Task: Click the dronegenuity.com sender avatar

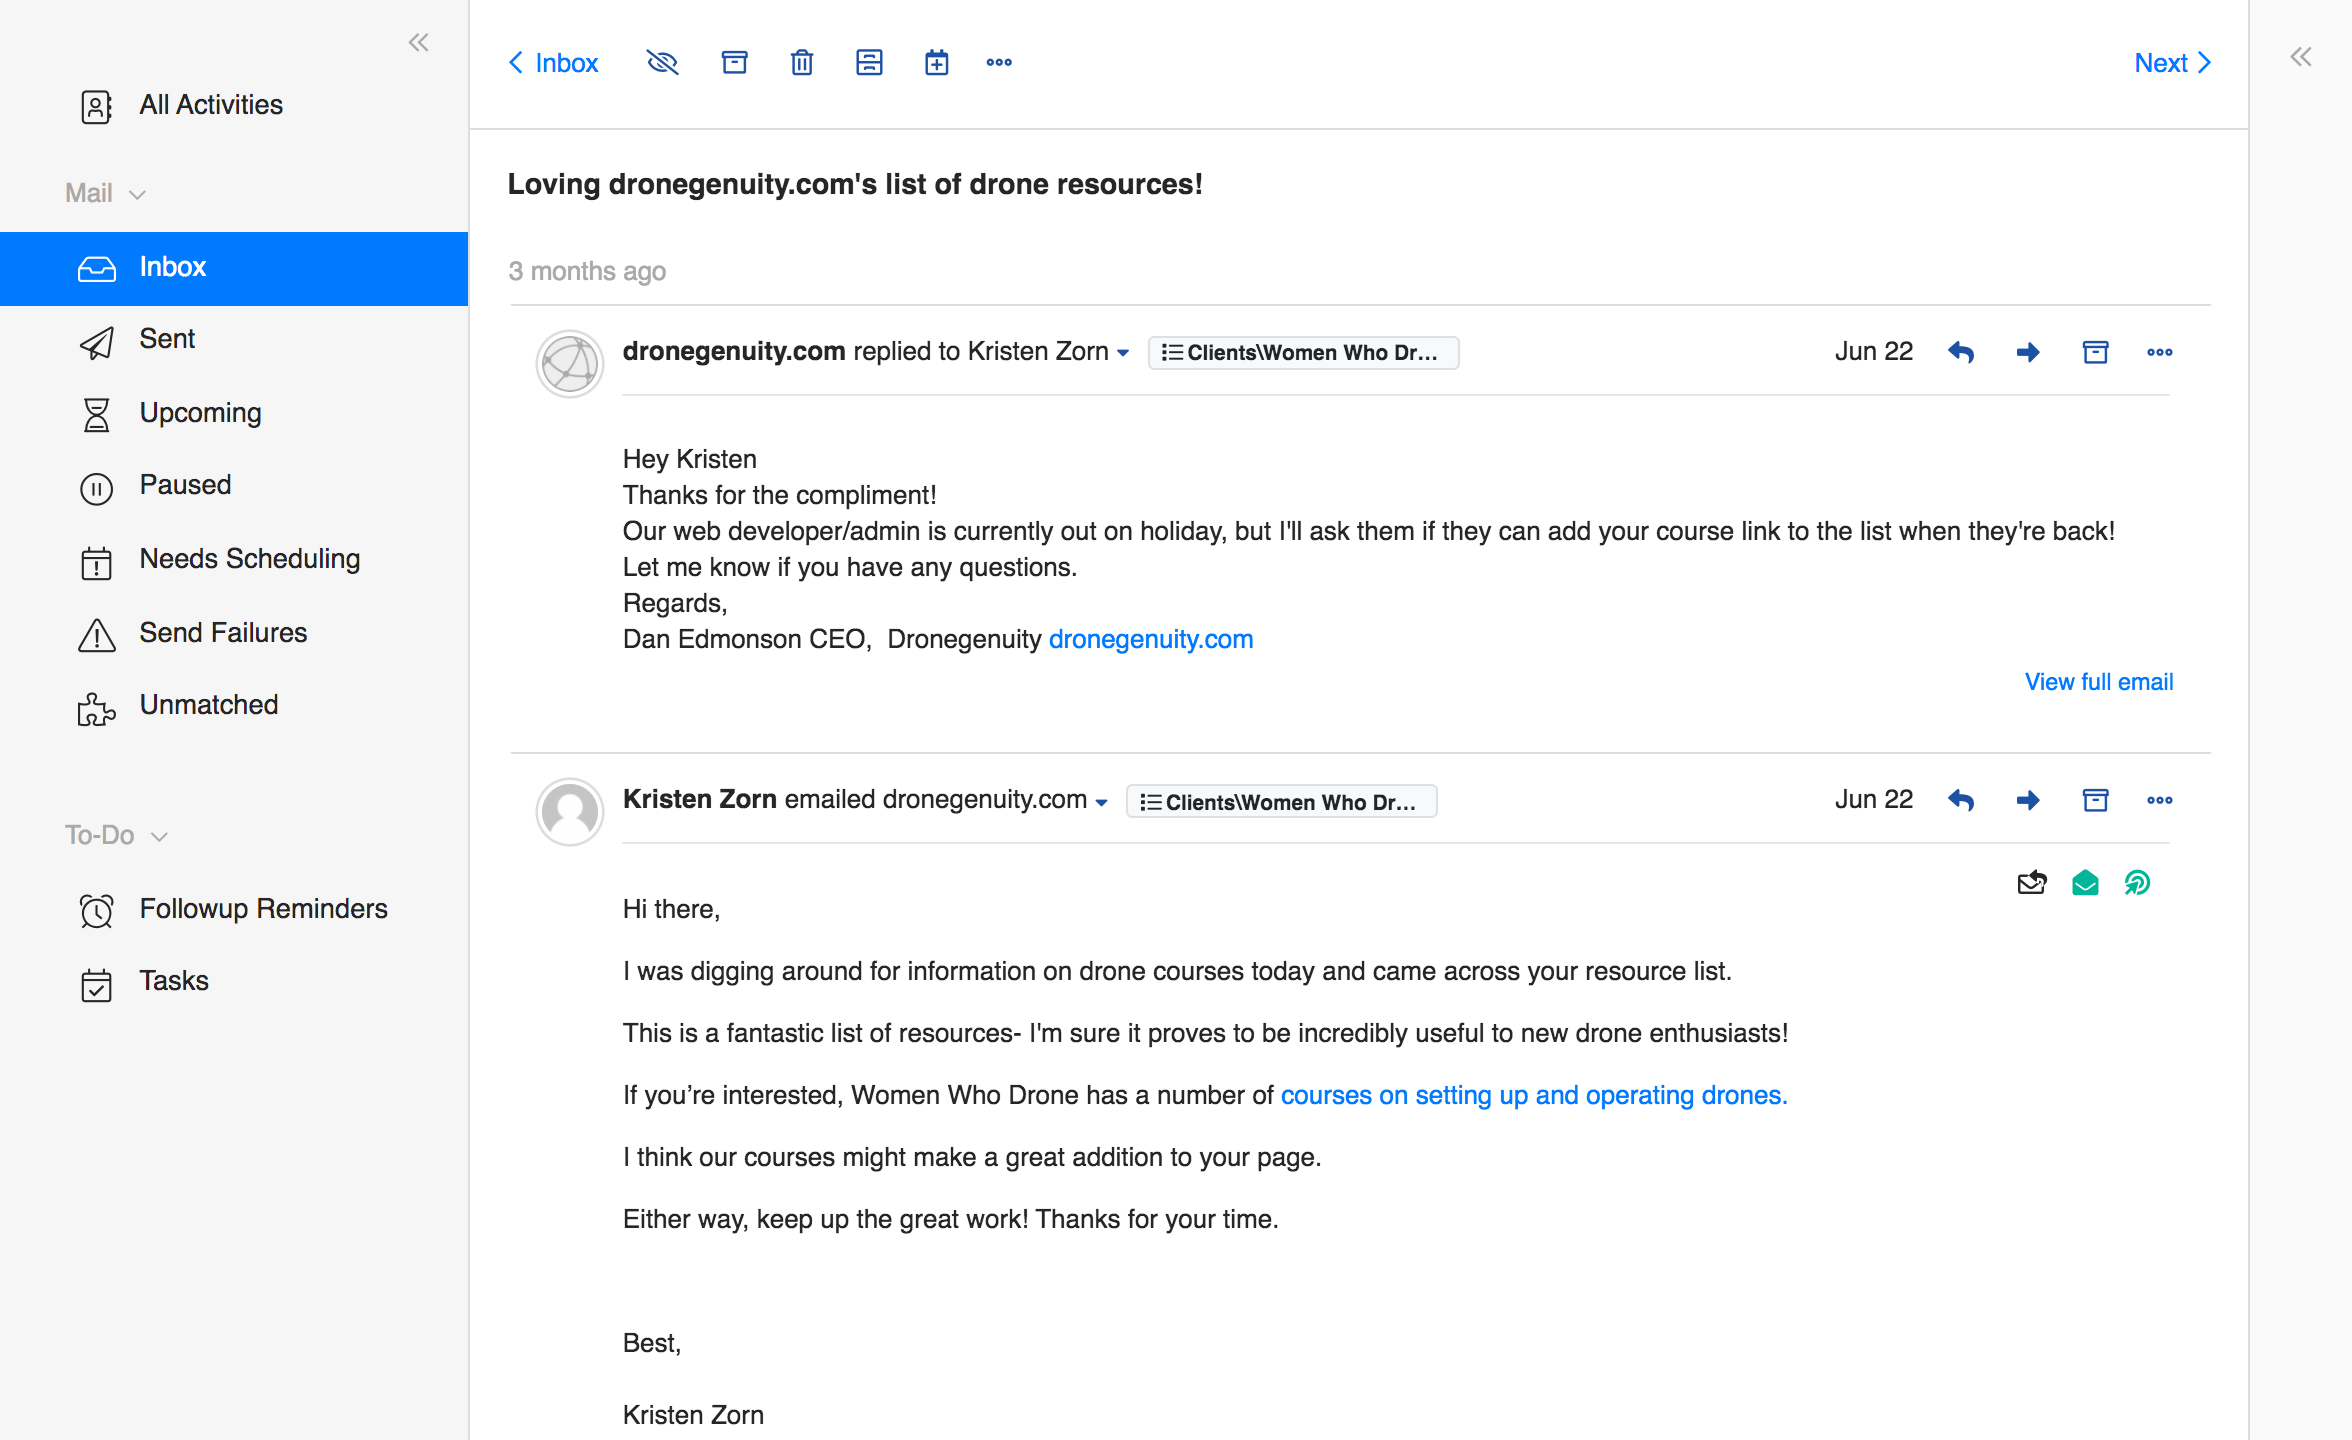Action: pos(570,364)
